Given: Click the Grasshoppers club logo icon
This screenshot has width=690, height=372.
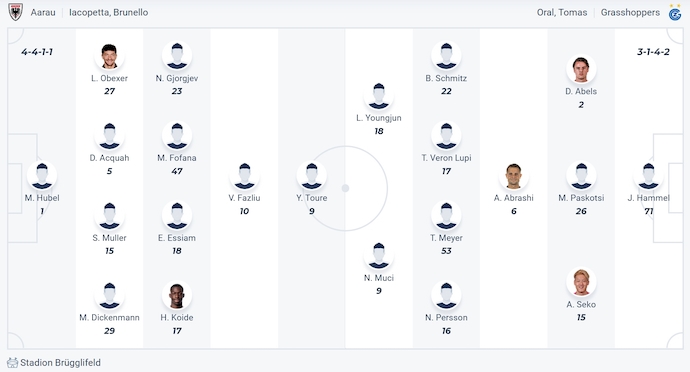Looking at the screenshot, I should point(675,12).
